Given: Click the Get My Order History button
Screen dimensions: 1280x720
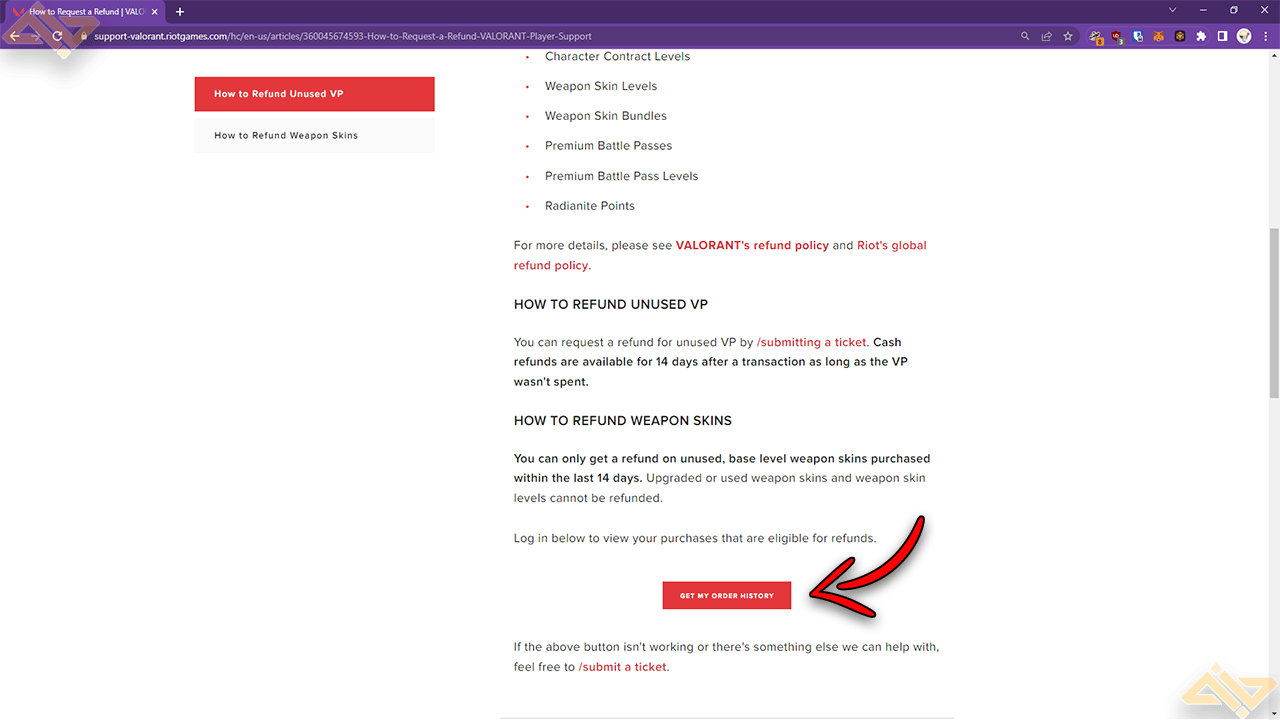Looking at the screenshot, I should tap(727, 595).
